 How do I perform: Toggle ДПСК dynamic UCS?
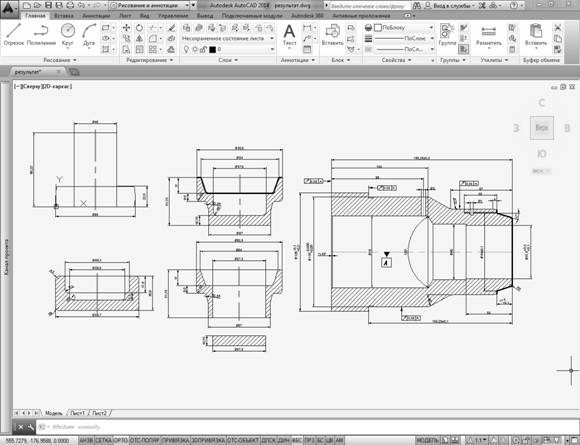[x=269, y=441]
